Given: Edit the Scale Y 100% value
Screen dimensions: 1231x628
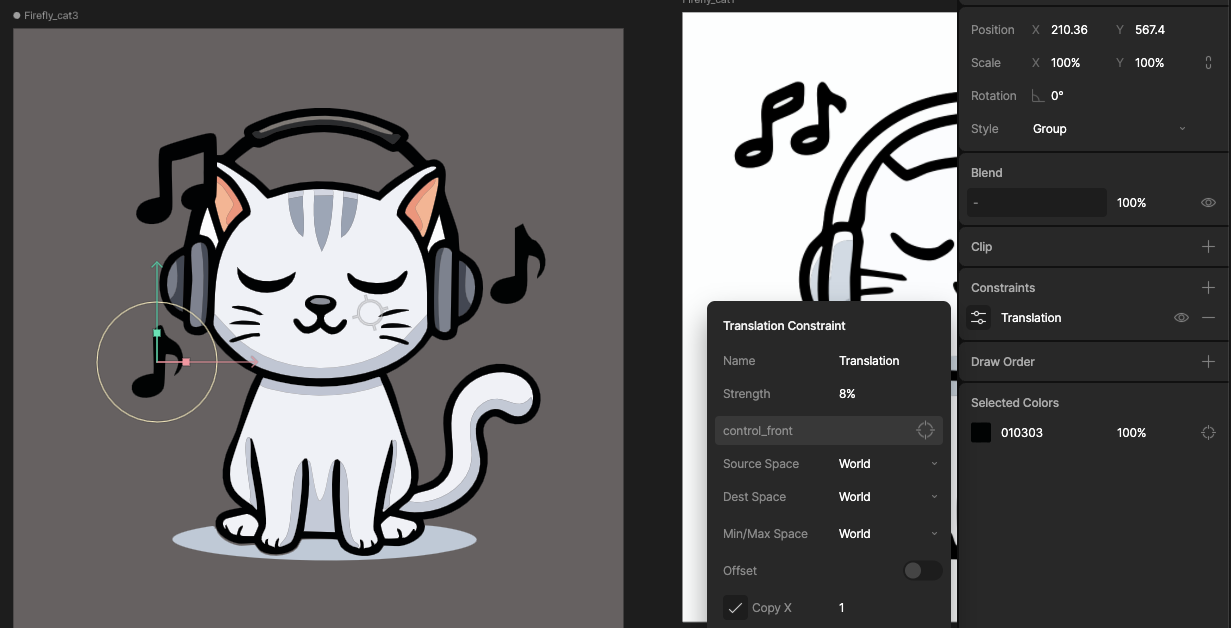Looking at the screenshot, I should [x=1150, y=63].
